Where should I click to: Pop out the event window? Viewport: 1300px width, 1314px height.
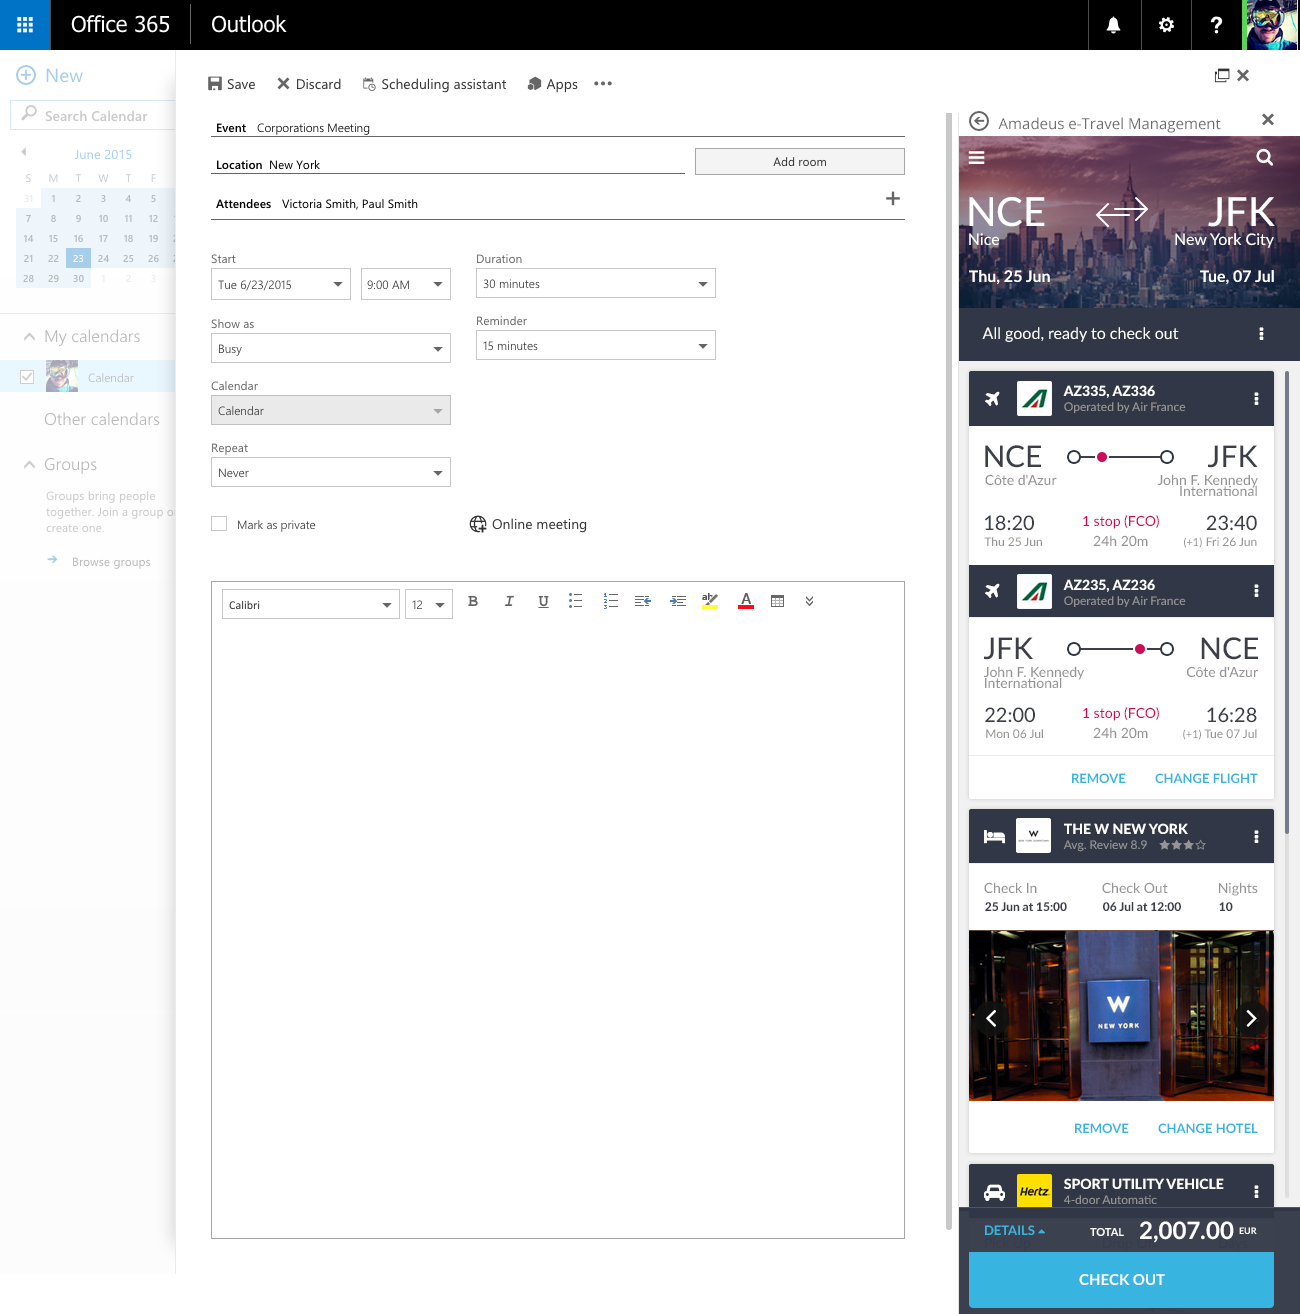(1222, 75)
